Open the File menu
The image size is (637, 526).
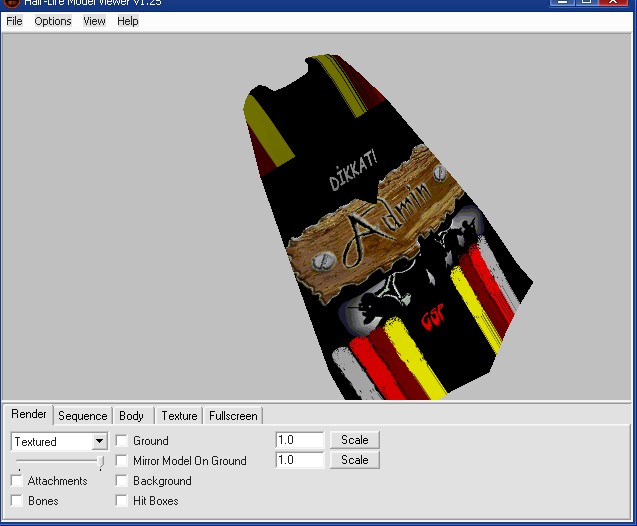[14, 21]
